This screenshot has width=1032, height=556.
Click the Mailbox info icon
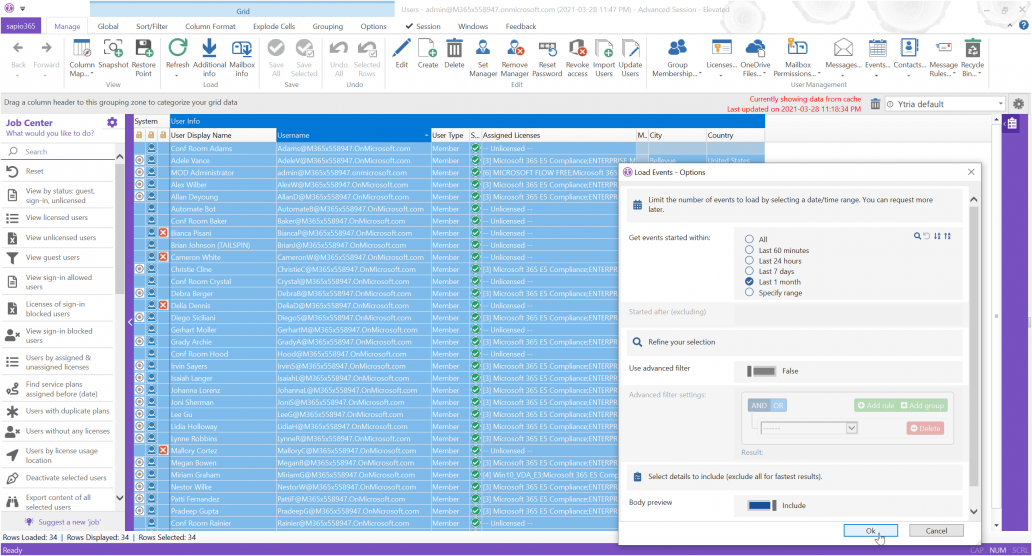tap(242, 49)
